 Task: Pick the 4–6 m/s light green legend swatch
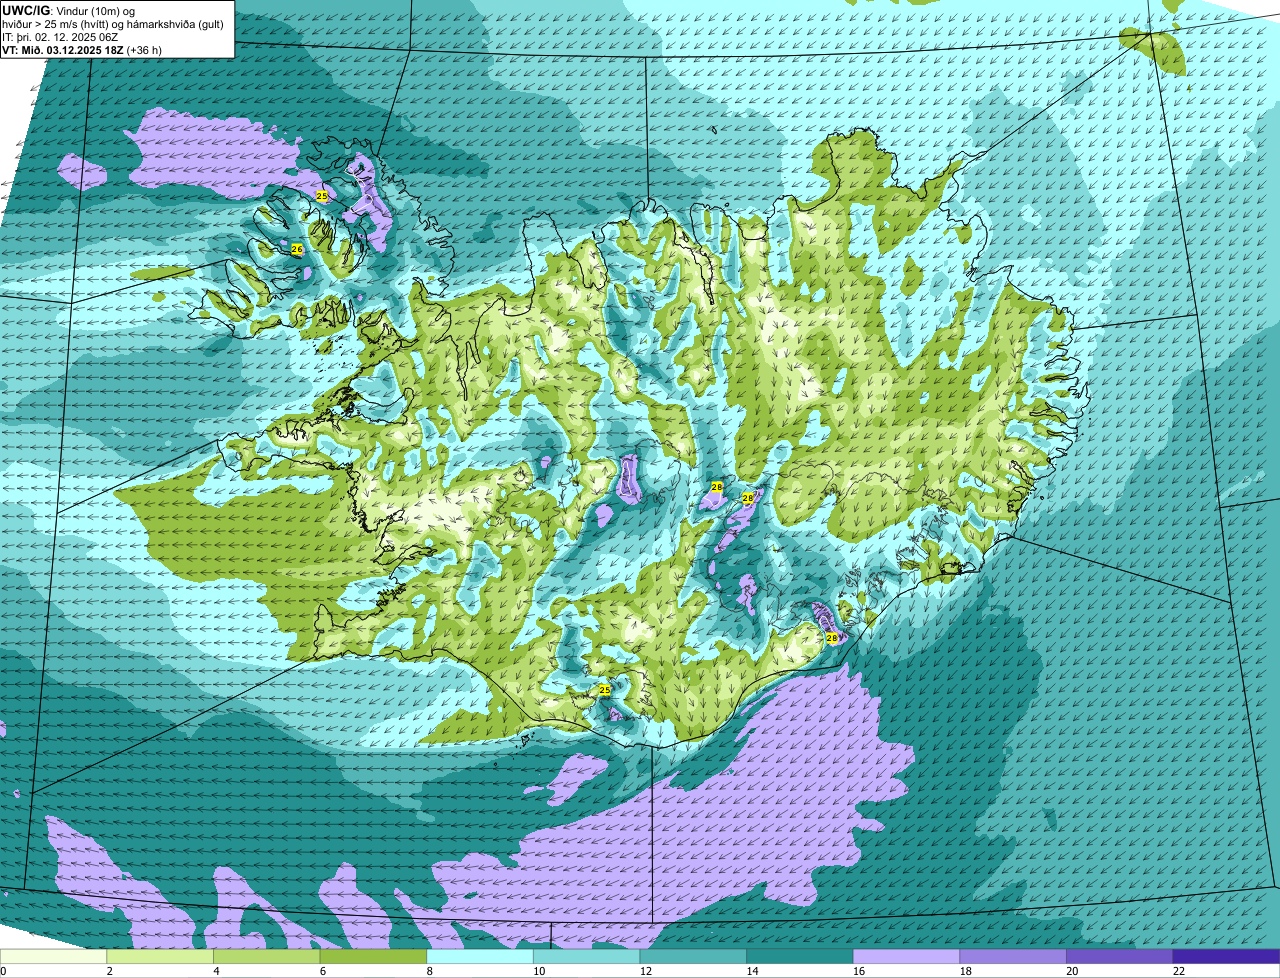pos(267,956)
